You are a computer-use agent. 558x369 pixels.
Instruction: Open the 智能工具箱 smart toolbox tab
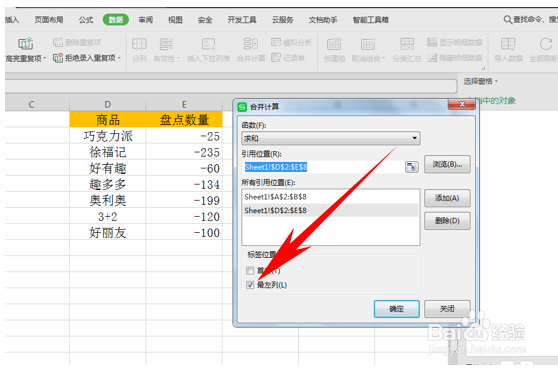pos(370,20)
